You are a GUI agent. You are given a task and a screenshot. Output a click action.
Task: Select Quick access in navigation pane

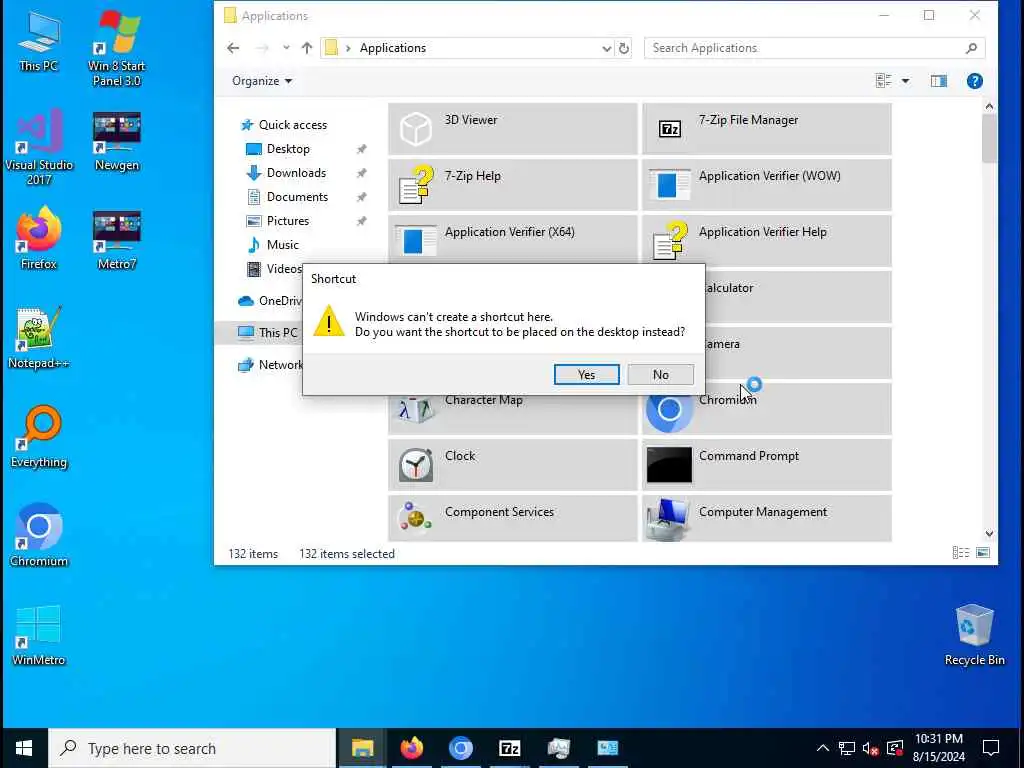(293, 125)
